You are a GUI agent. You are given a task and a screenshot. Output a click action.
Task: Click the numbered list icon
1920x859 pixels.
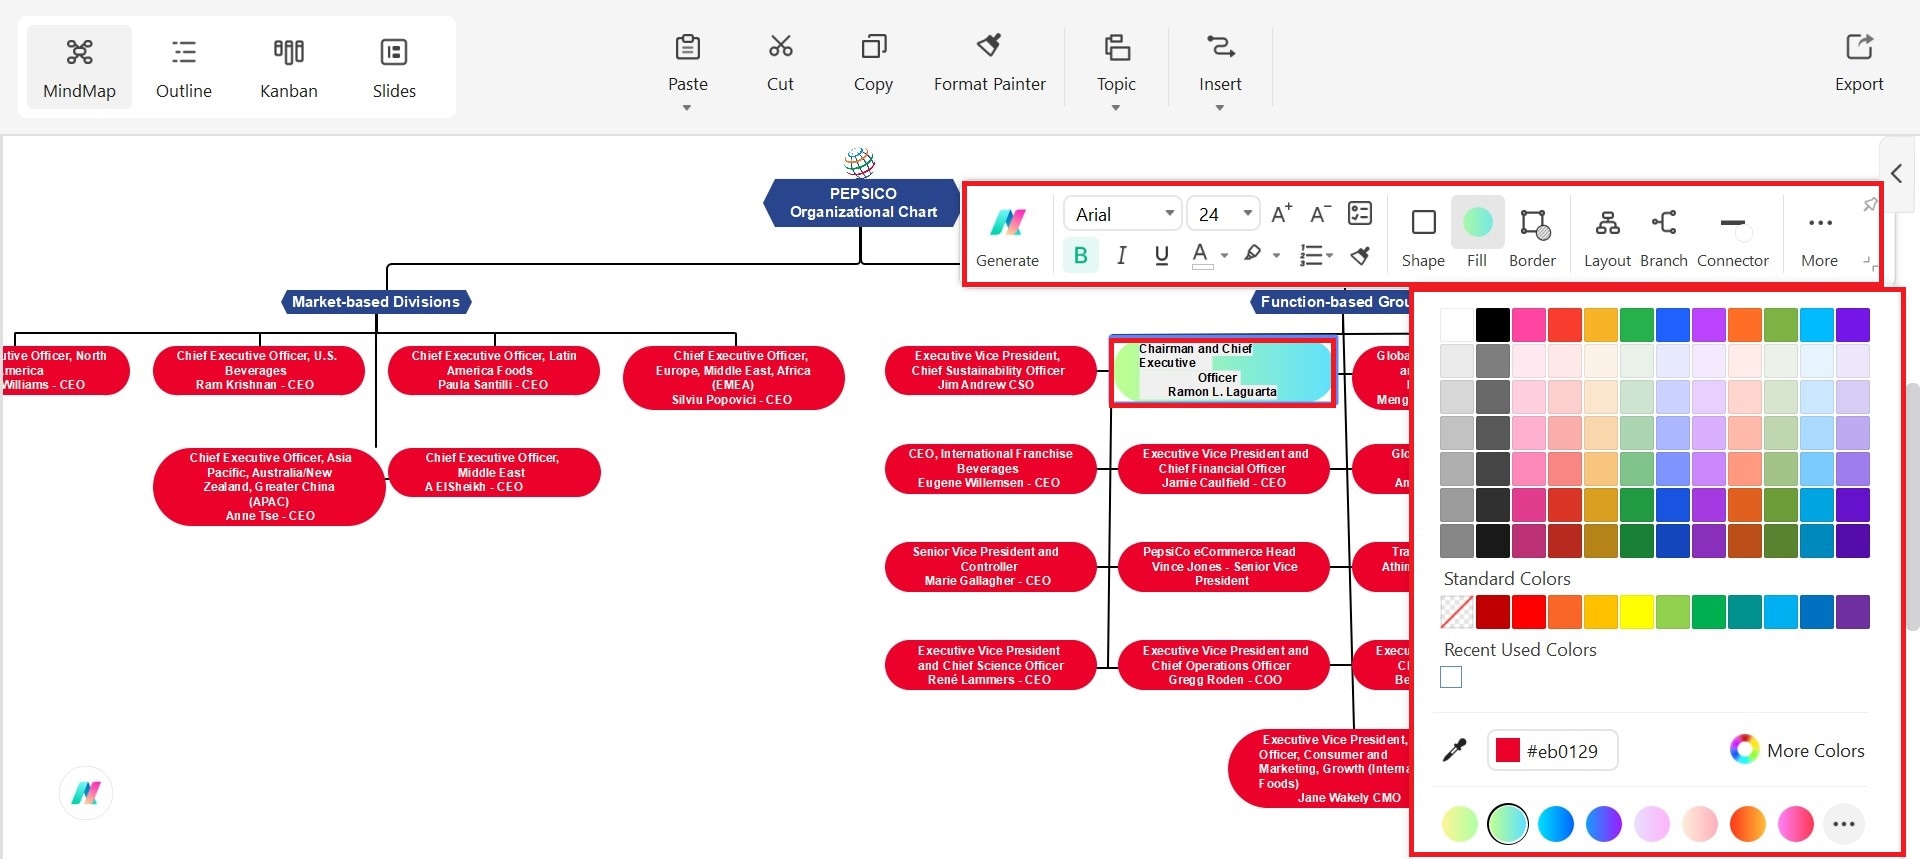(x=1310, y=256)
